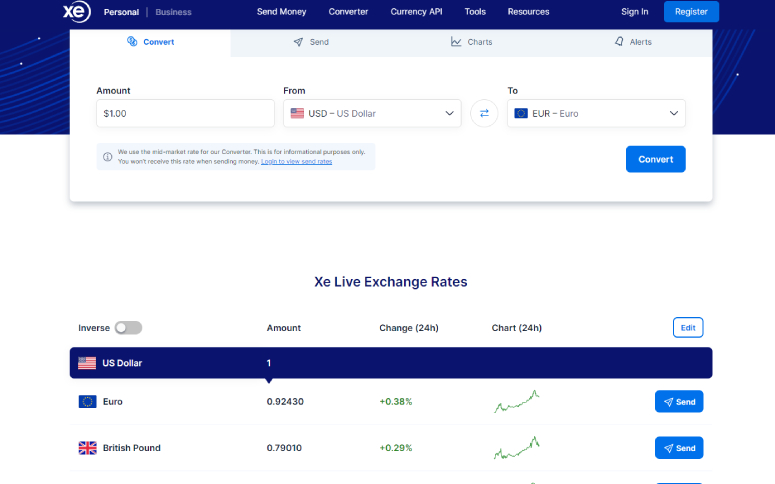Open the Tools menu
775x484 pixels.
[x=475, y=11]
